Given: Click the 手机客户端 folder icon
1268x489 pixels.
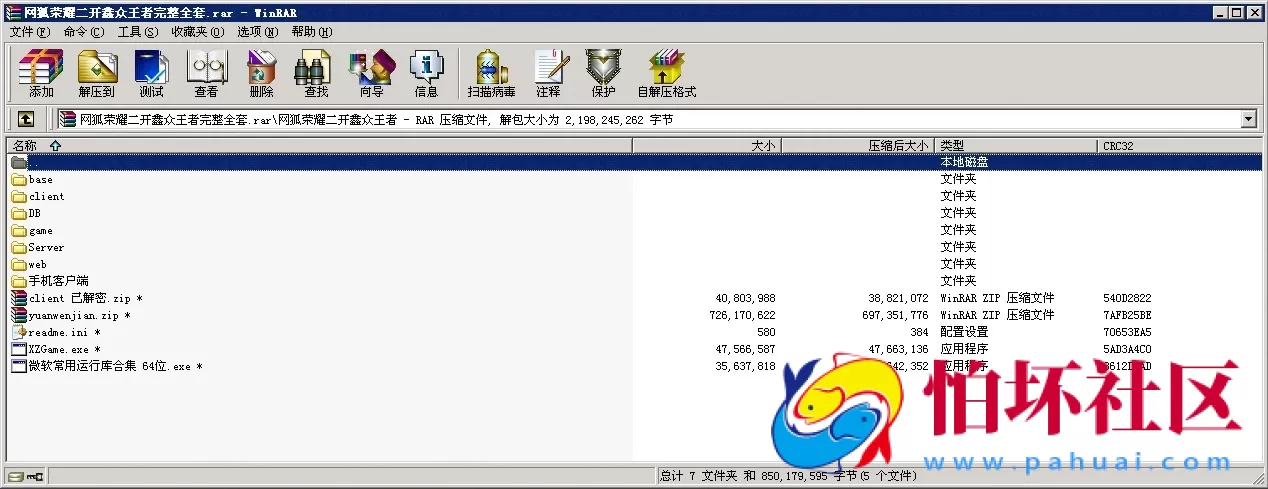Looking at the screenshot, I should (19, 282).
